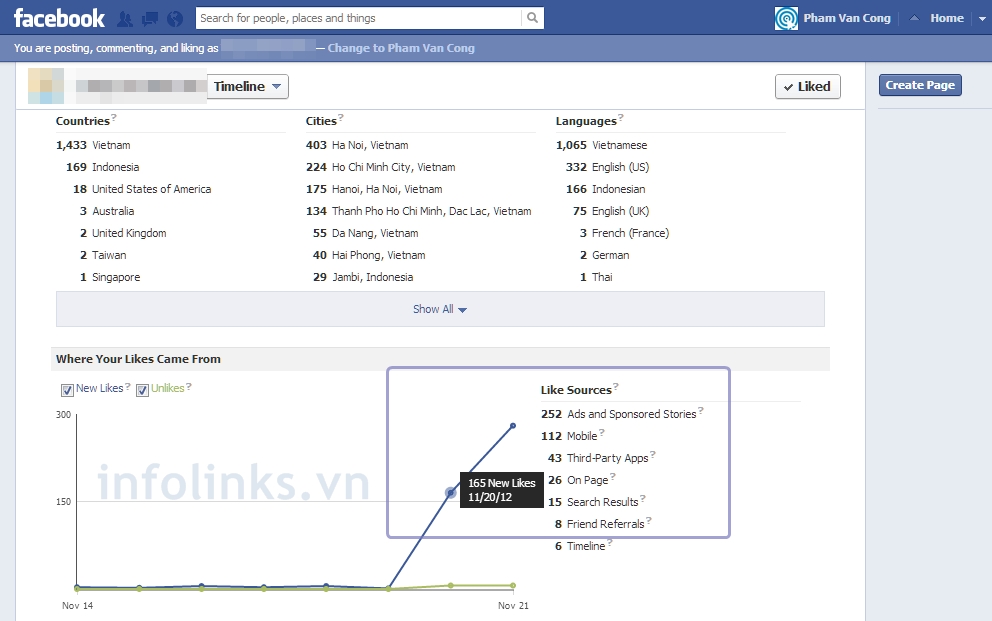The width and height of the screenshot is (992, 621).
Task: Click help mark next to Unlikes
Action: 189,386
